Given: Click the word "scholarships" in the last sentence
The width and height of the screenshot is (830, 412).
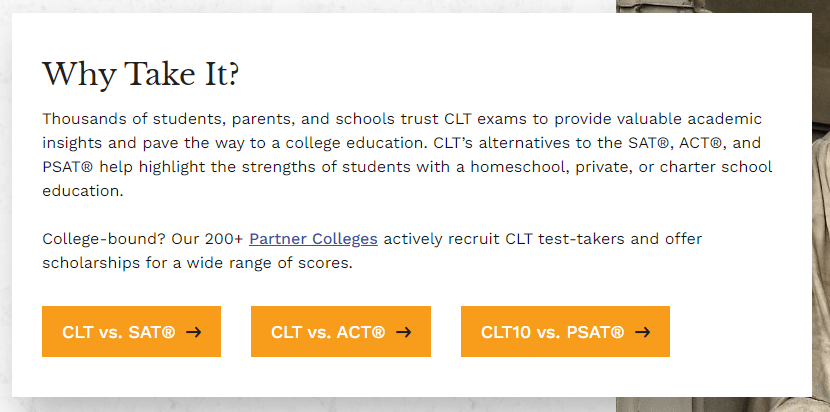Looking at the screenshot, I should [x=90, y=263].
